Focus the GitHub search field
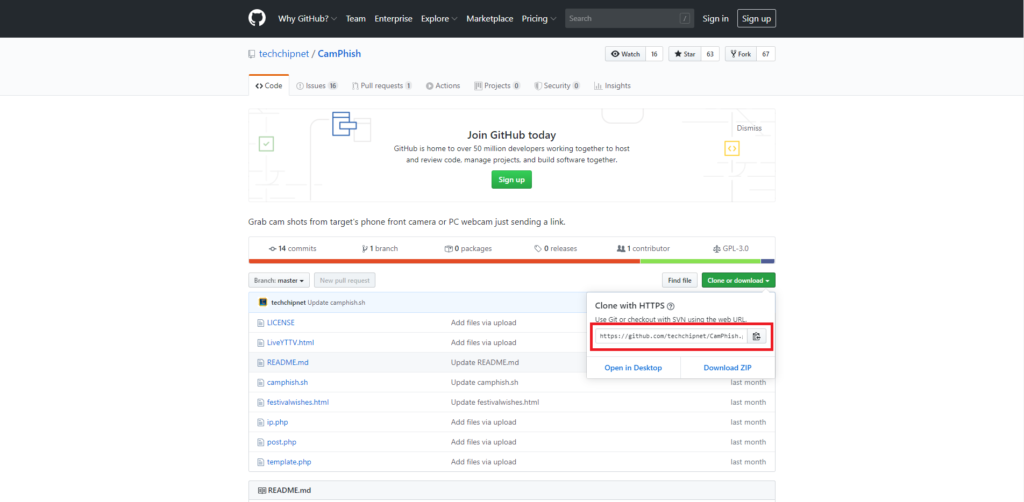The height and width of the screenshot is (502, 1024). coord(630,18)
